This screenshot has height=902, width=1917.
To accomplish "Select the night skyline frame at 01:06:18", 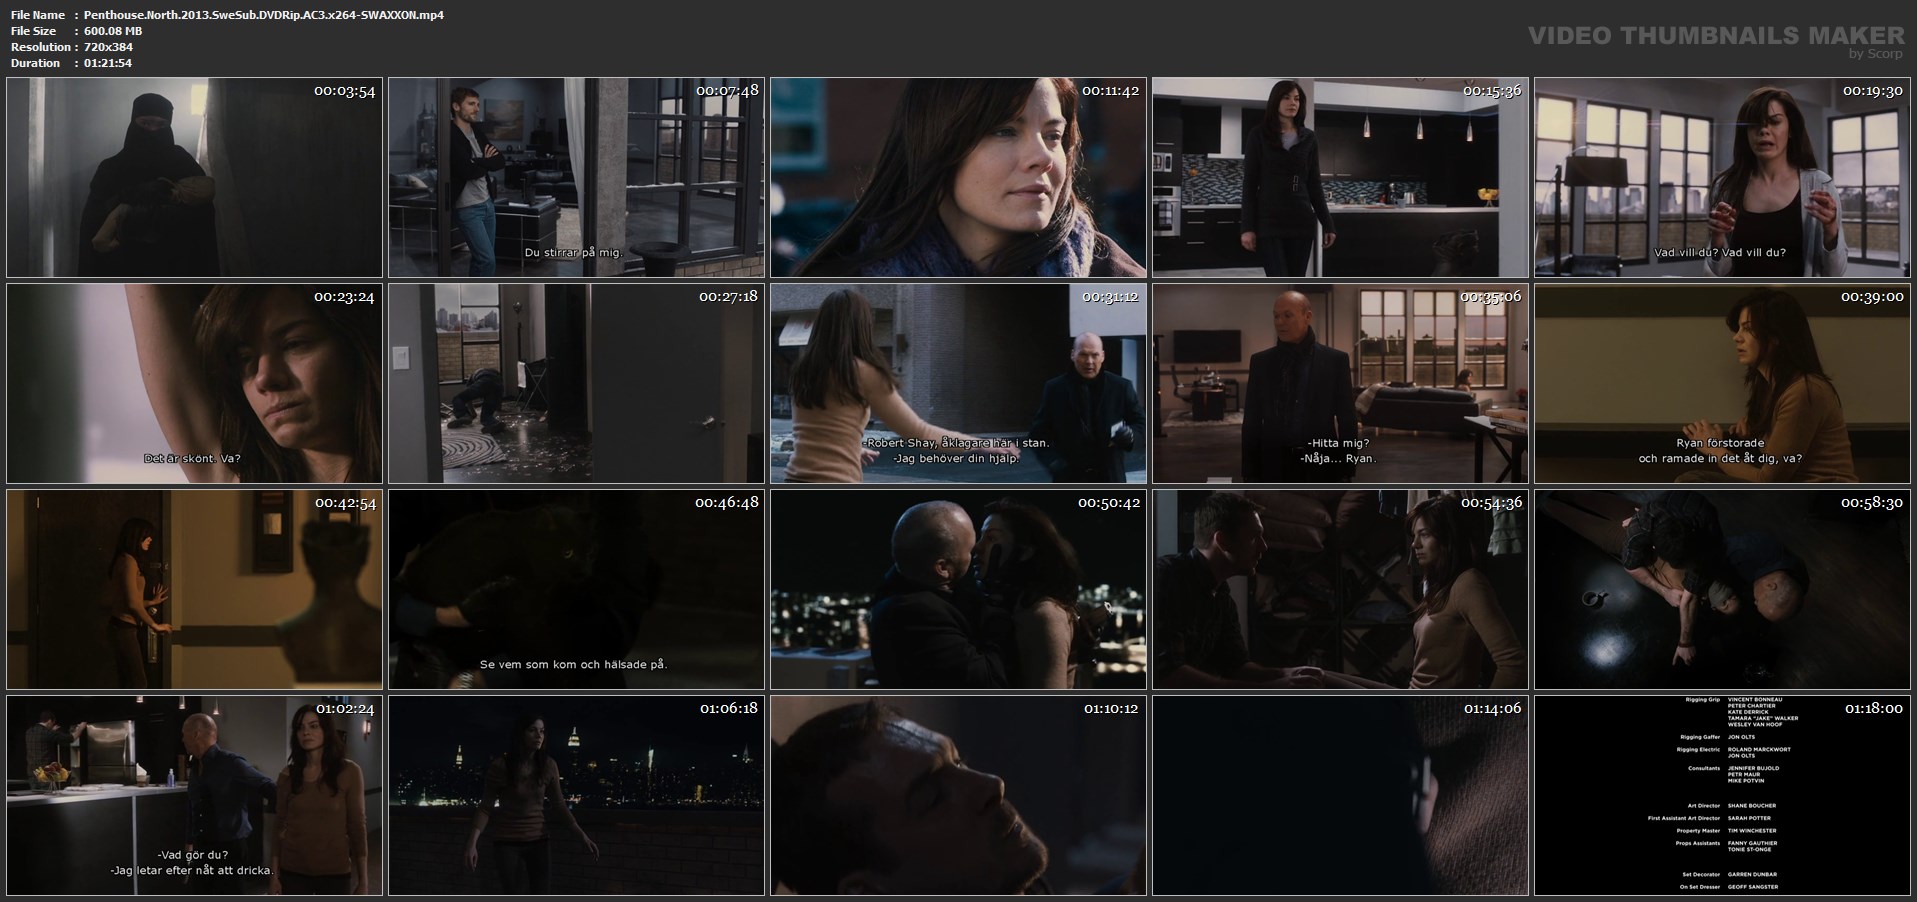I will (x=576, y=795).
